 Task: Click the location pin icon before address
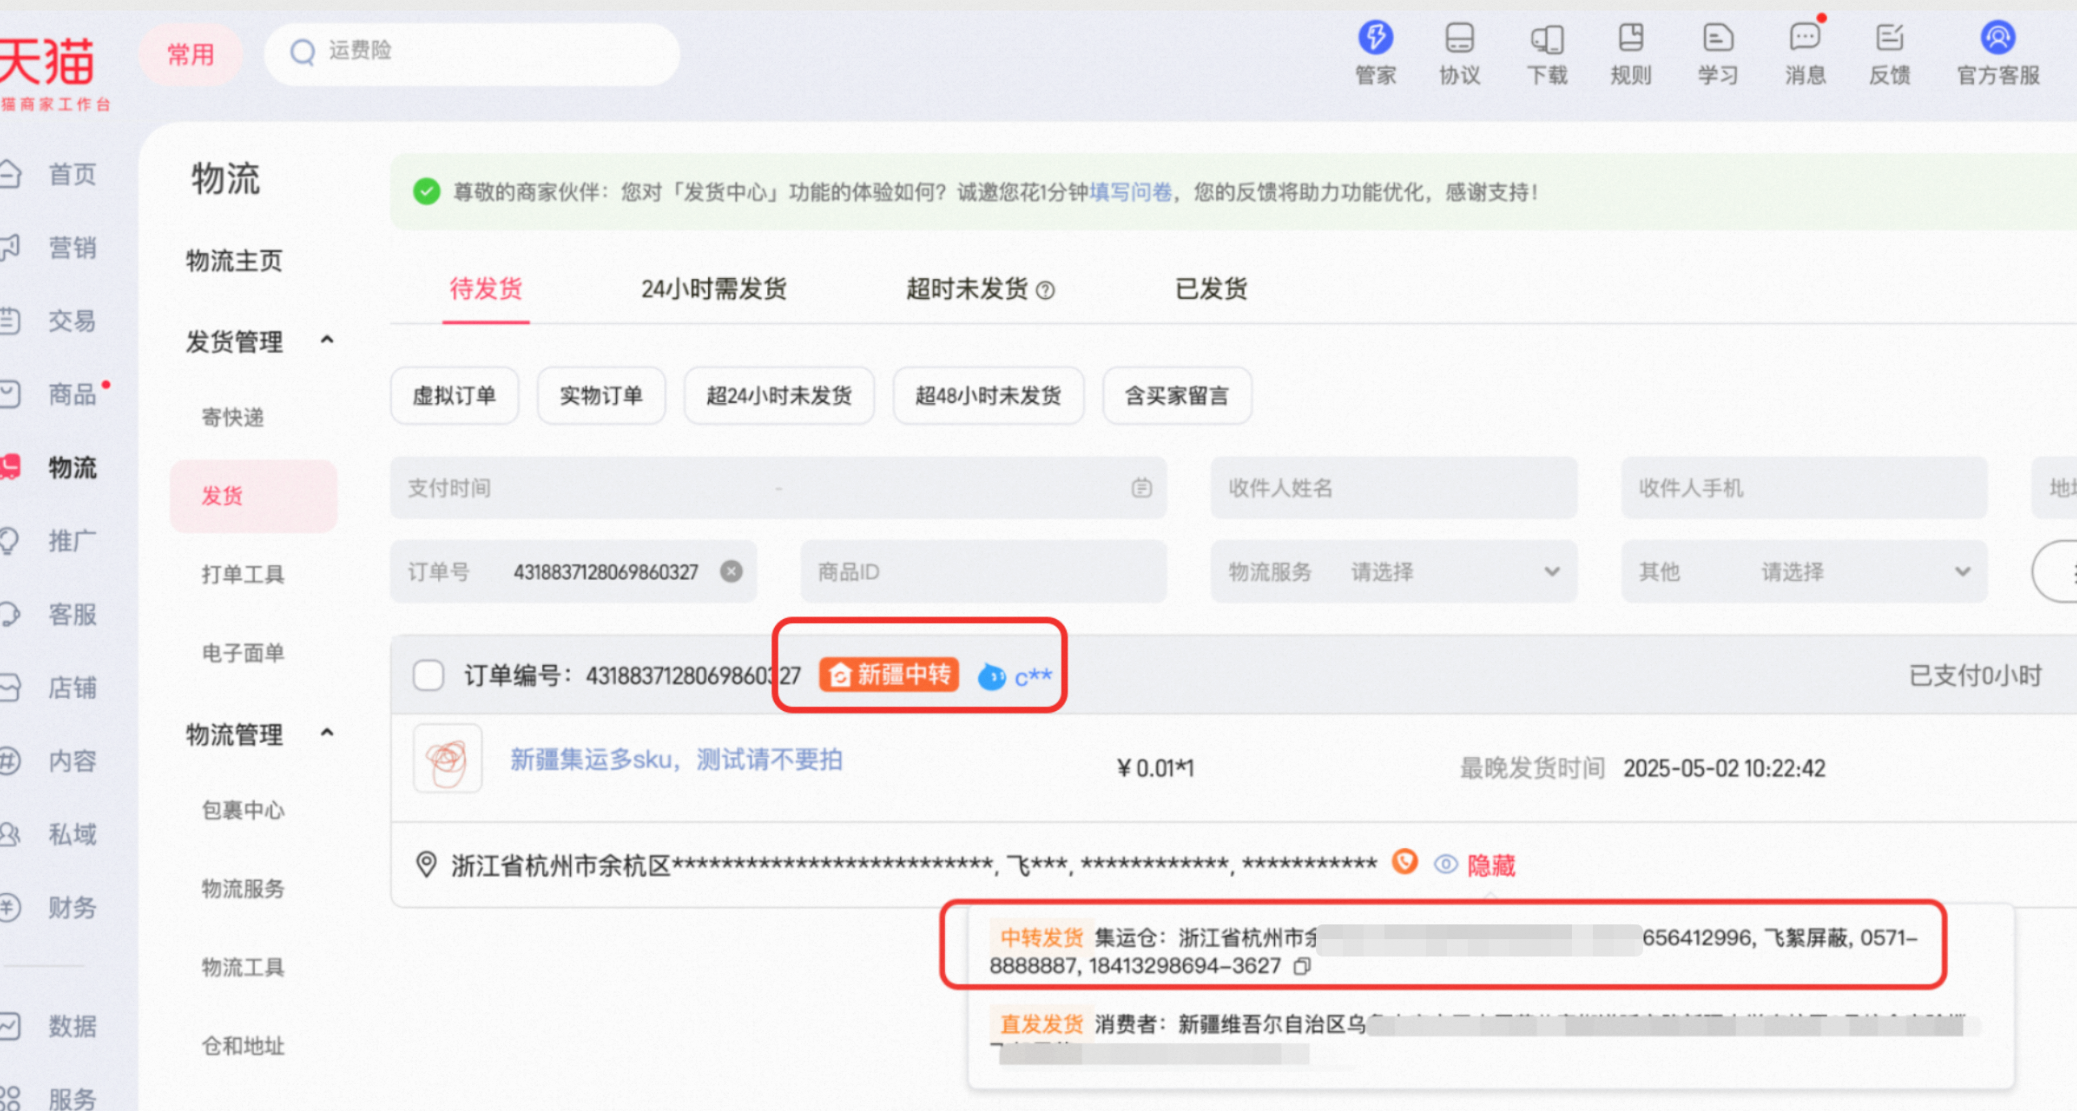pos(426,864)
